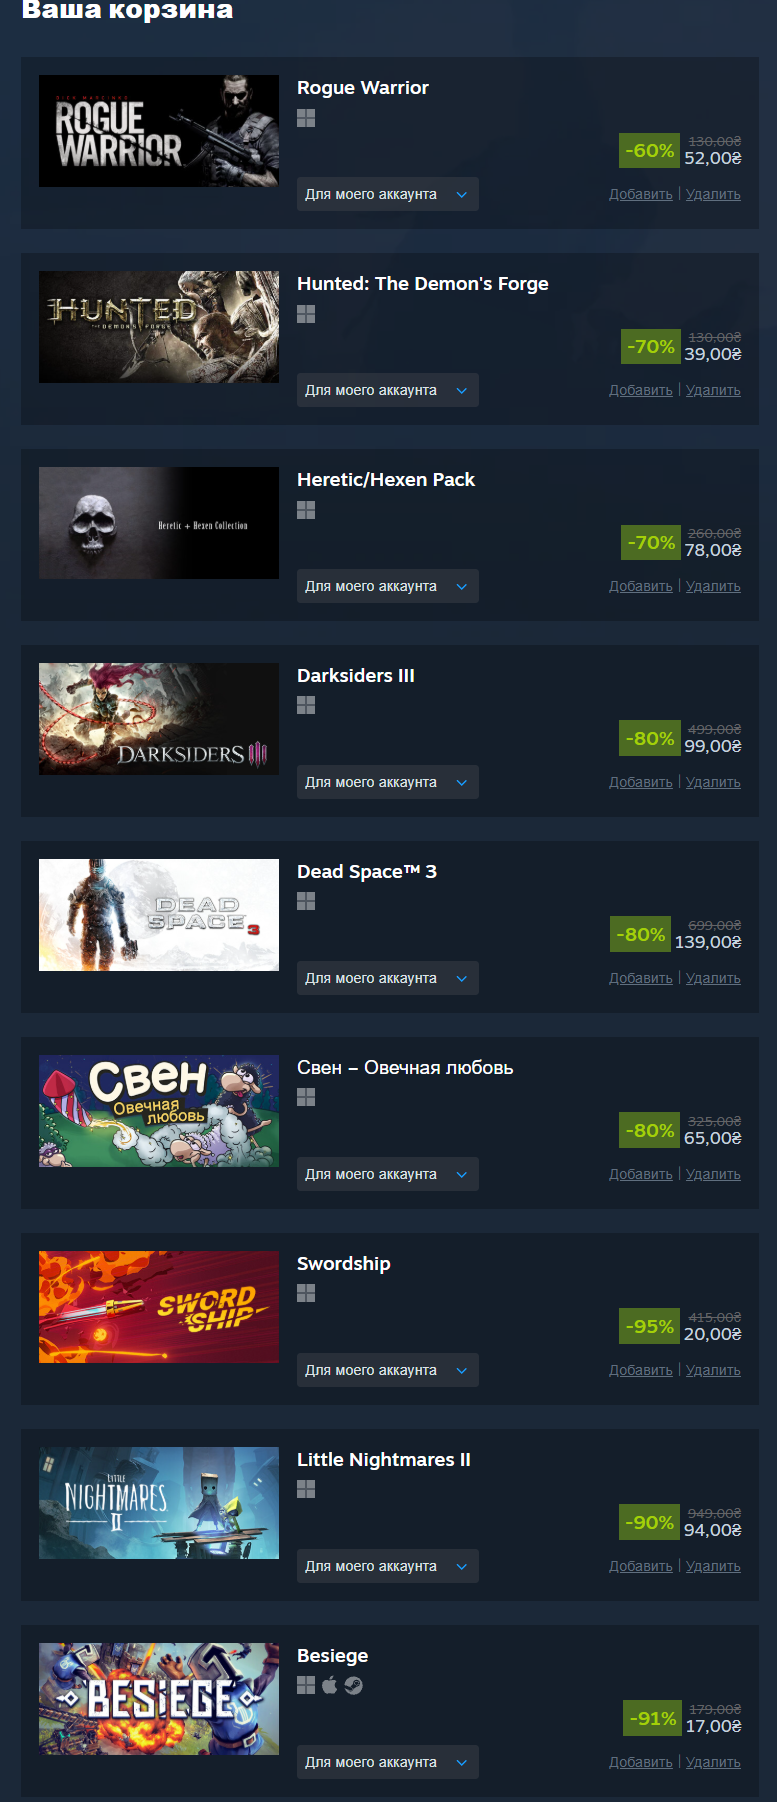Open the Свен Овечная любовь cover image

pyautogui.click(x=159, y=1111)
